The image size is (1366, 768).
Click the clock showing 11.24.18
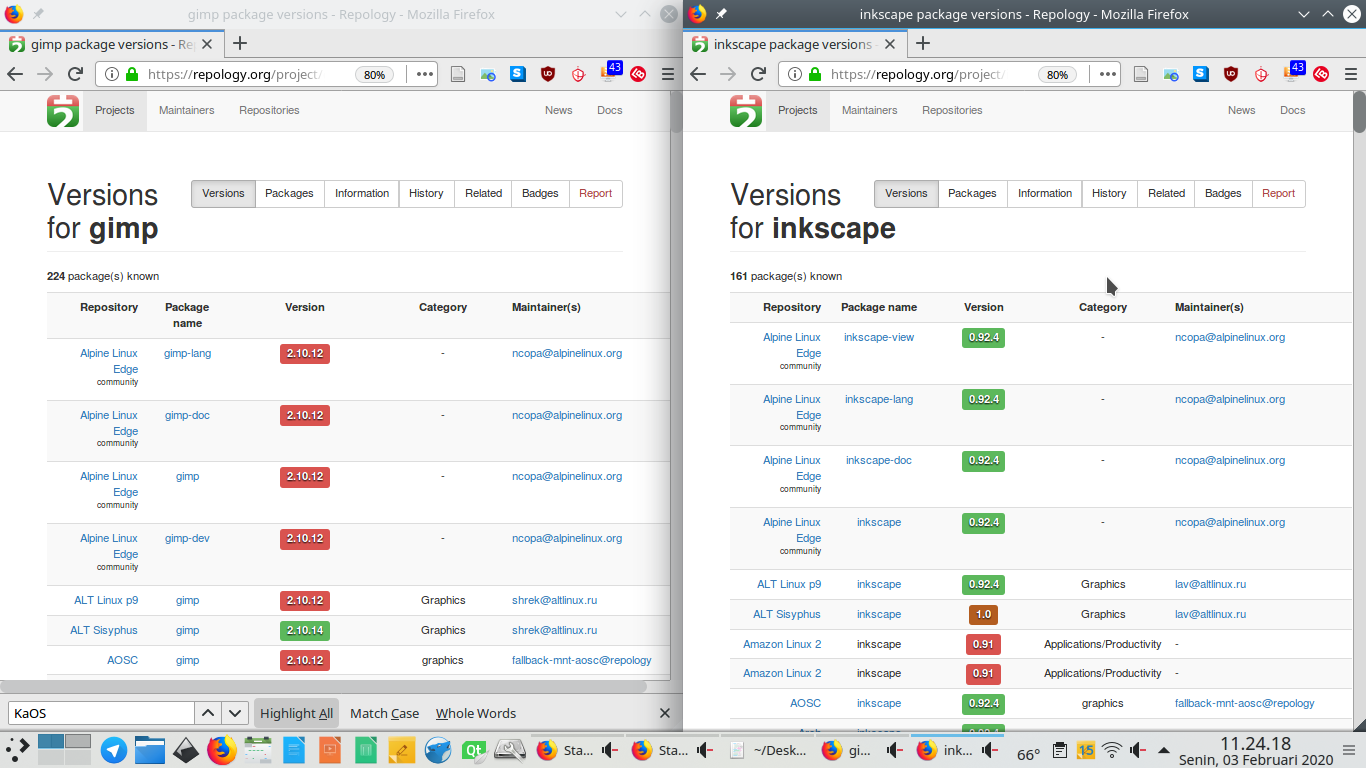point(1255,750)
